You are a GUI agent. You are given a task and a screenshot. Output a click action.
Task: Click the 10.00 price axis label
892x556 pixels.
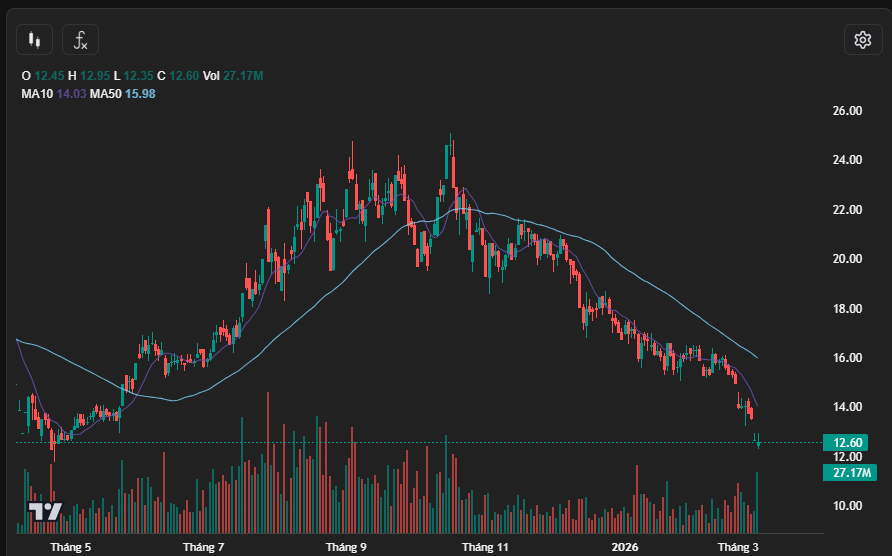847,506
